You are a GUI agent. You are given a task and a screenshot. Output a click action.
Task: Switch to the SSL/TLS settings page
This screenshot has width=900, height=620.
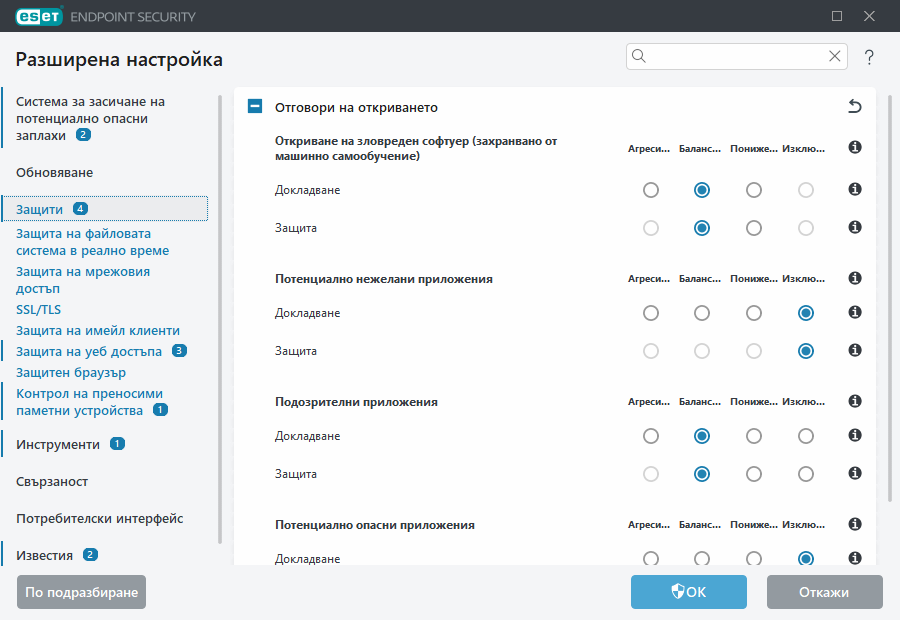pyautogui.click(x=38, y=309)
